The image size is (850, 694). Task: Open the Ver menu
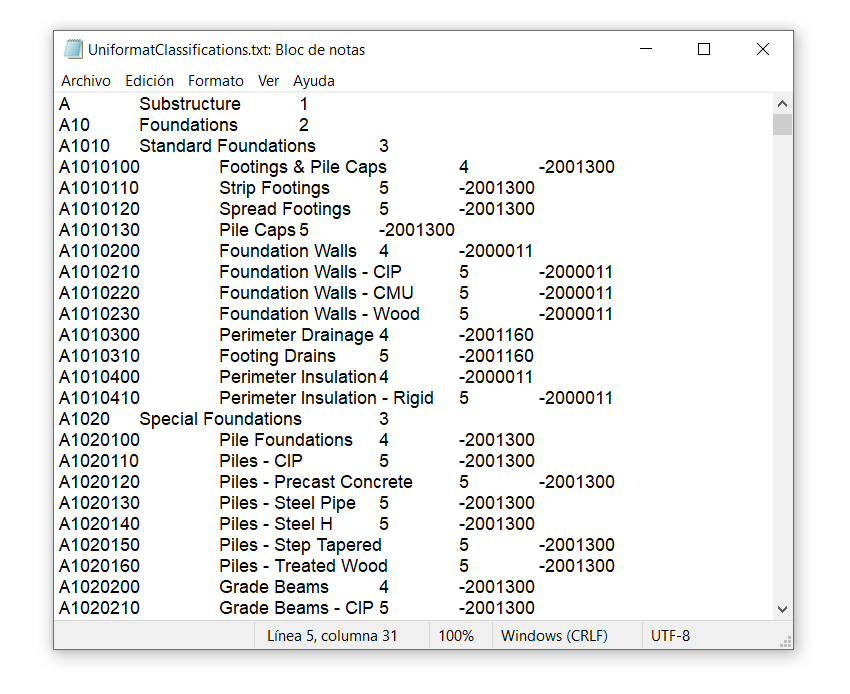pyautogui.click(x=268, y=81)
